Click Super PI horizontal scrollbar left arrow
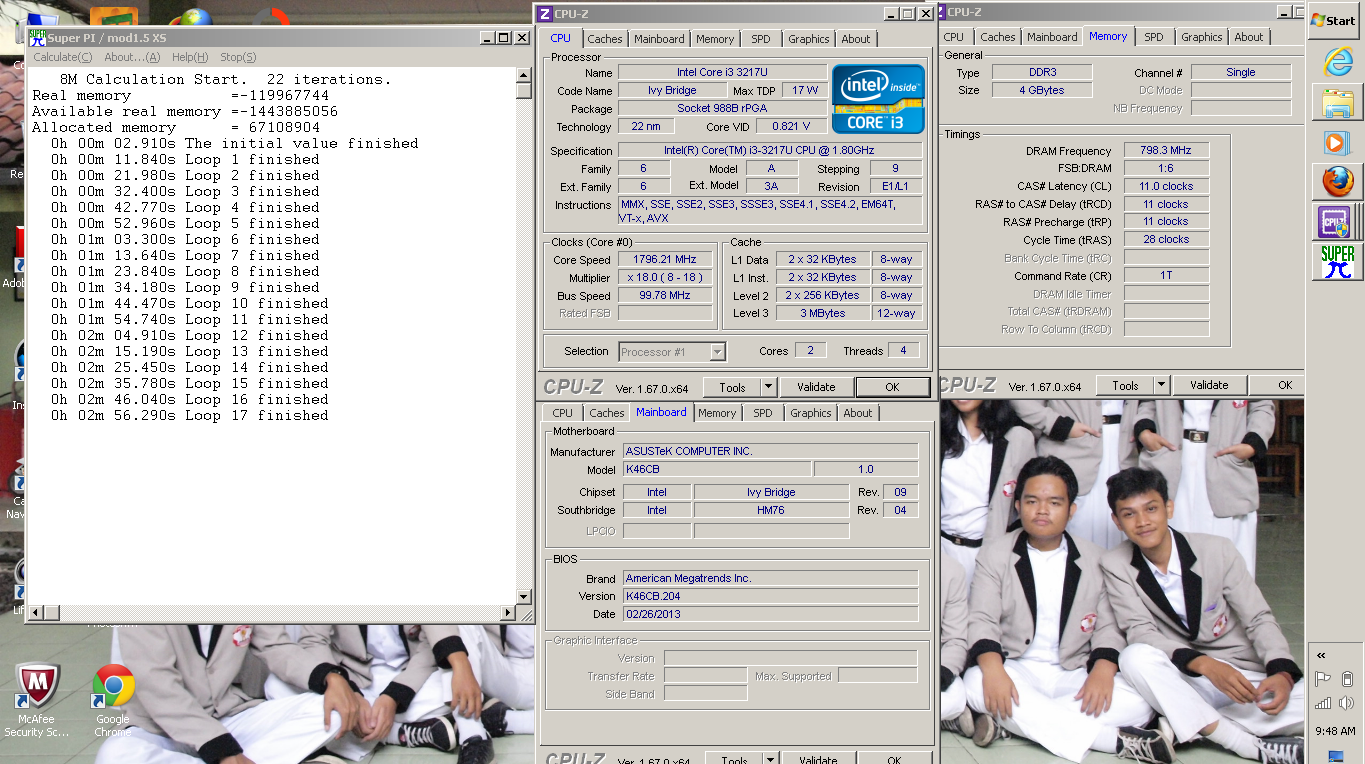Viewport: 1365px width, 764px height. (x=36, y=612)
